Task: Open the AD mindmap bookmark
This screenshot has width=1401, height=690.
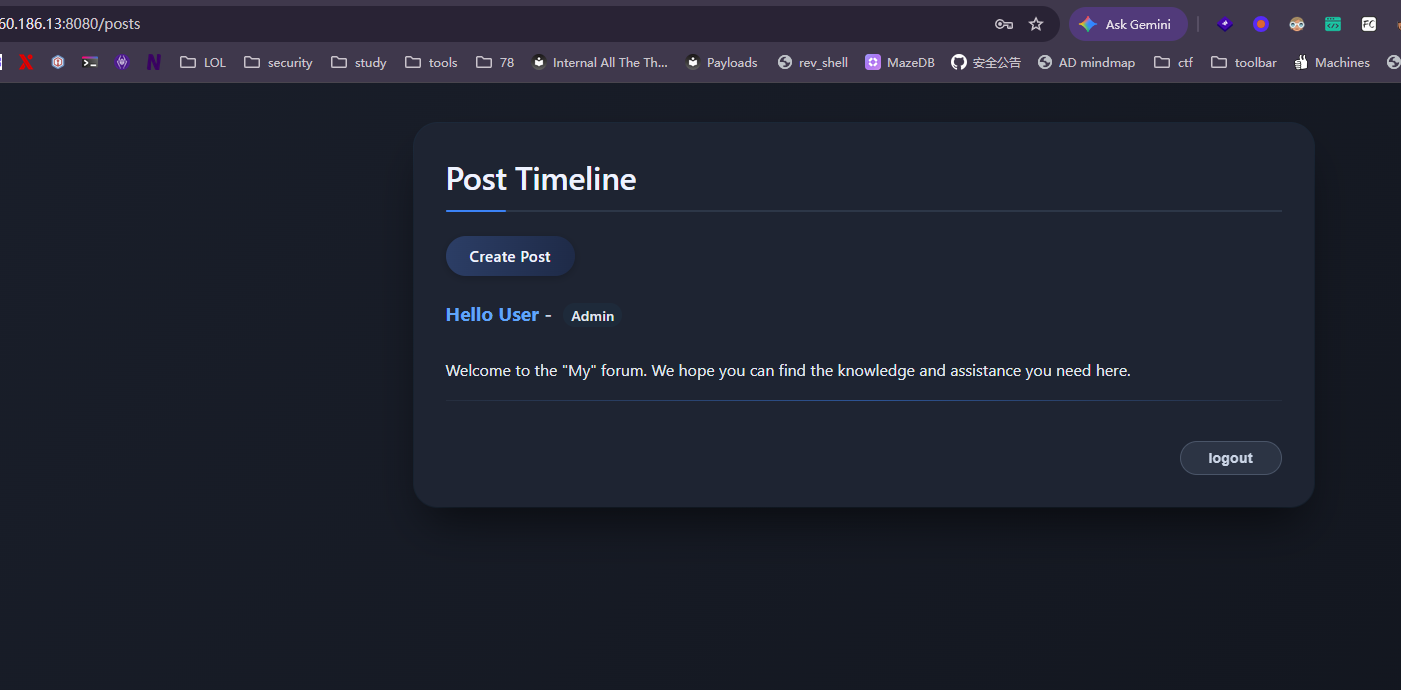Action: 1086,62
